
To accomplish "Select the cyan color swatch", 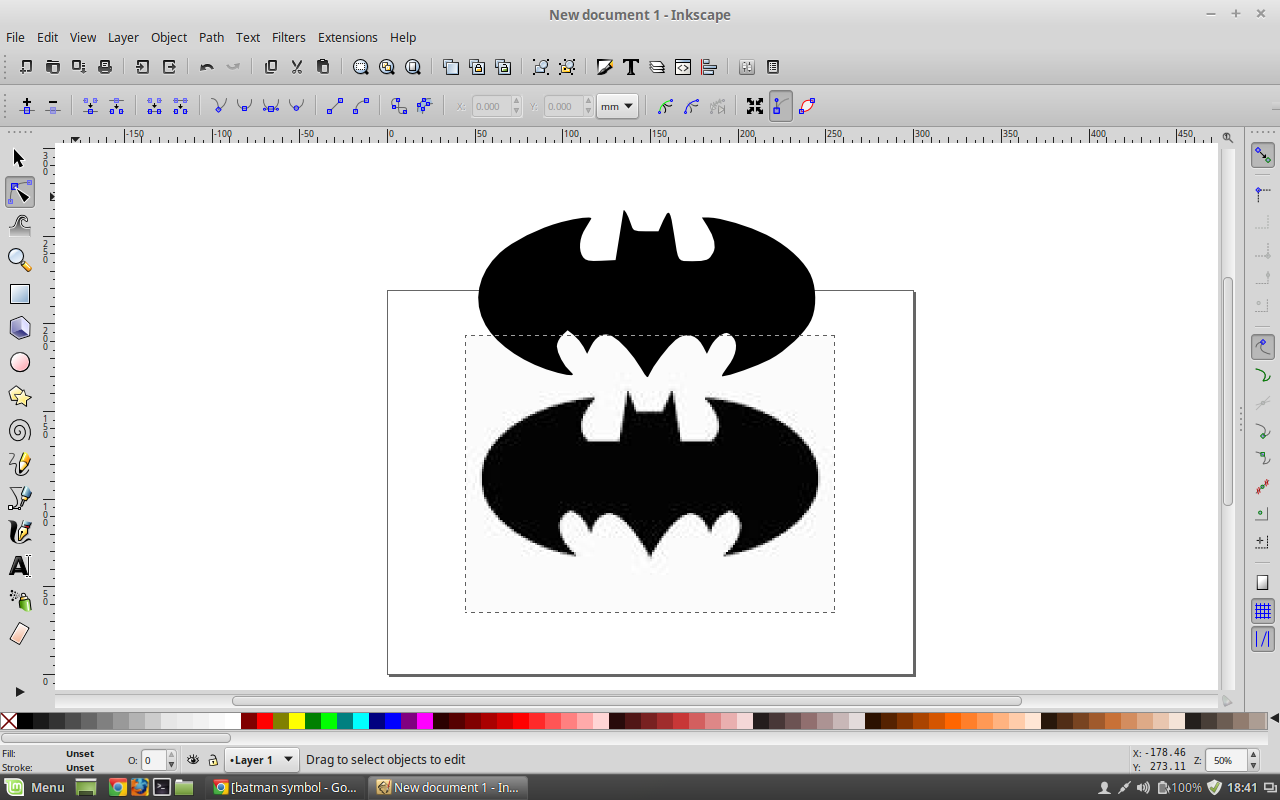I will tap(361, 721).
